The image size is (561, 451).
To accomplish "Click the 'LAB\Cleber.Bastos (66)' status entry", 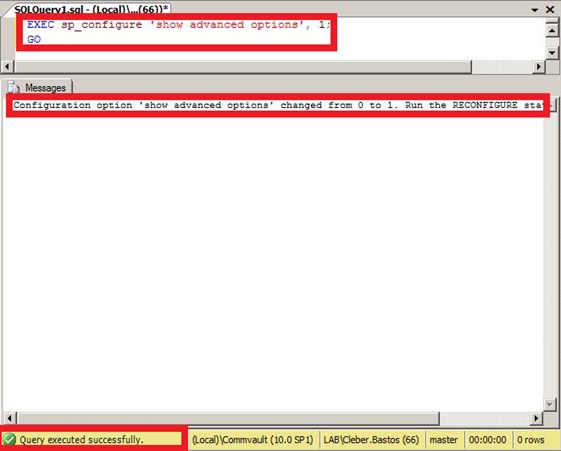I will (371, 439).
